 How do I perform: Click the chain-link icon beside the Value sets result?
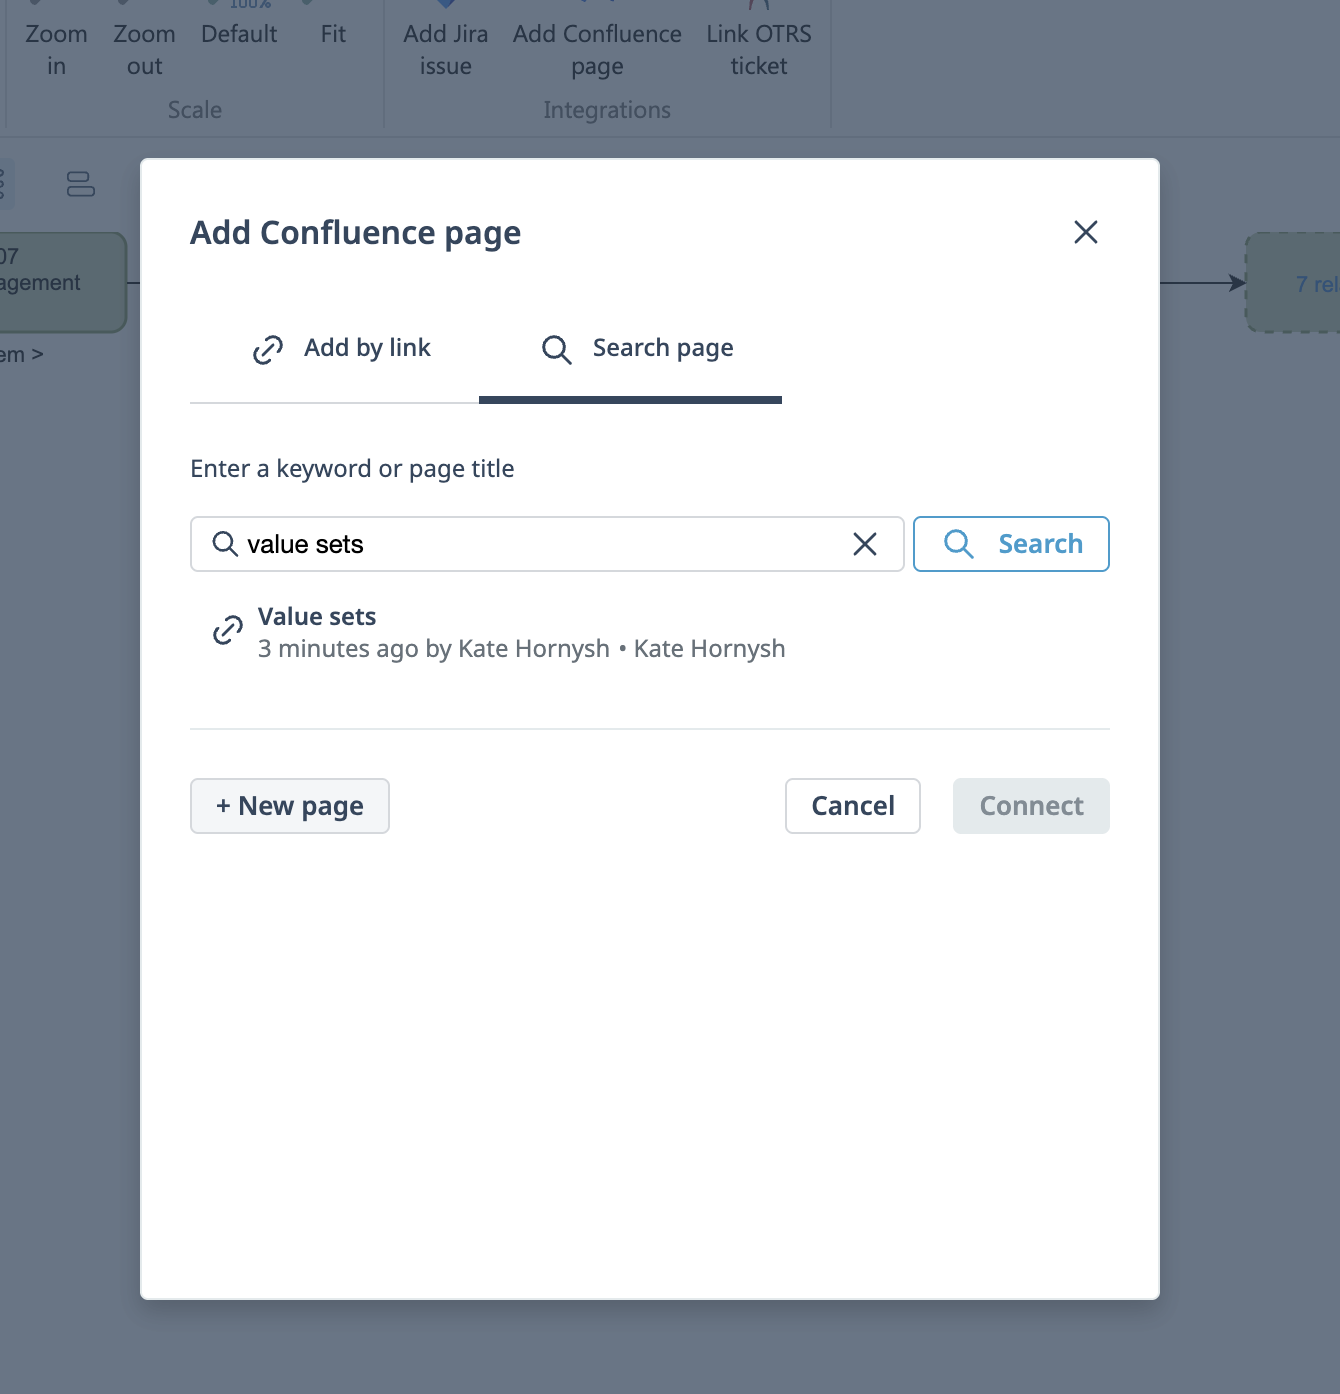coord(228,631)
